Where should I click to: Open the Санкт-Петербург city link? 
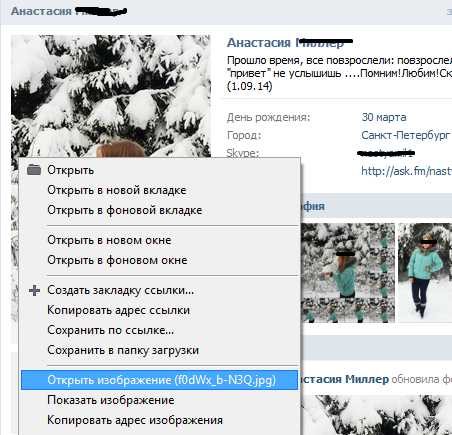[x=405, y=135]
